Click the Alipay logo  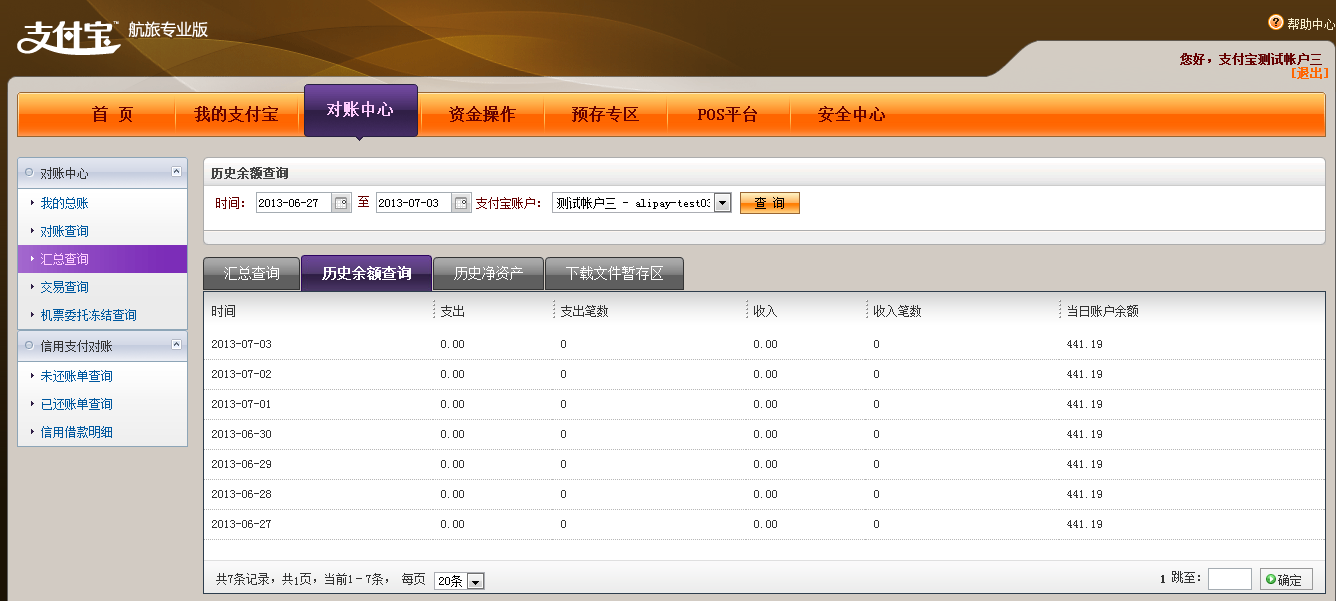tap(68, 36)
